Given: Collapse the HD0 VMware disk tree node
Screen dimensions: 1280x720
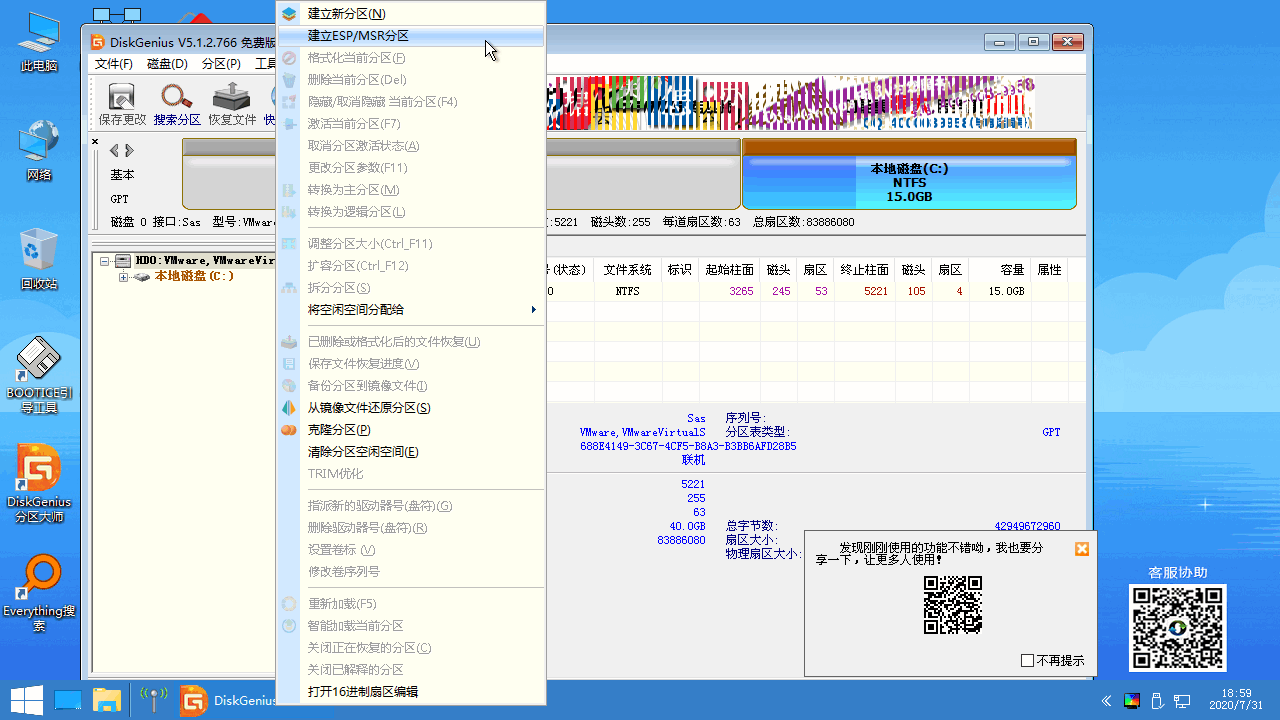Looking at the screenshot, I should point(105,260).
